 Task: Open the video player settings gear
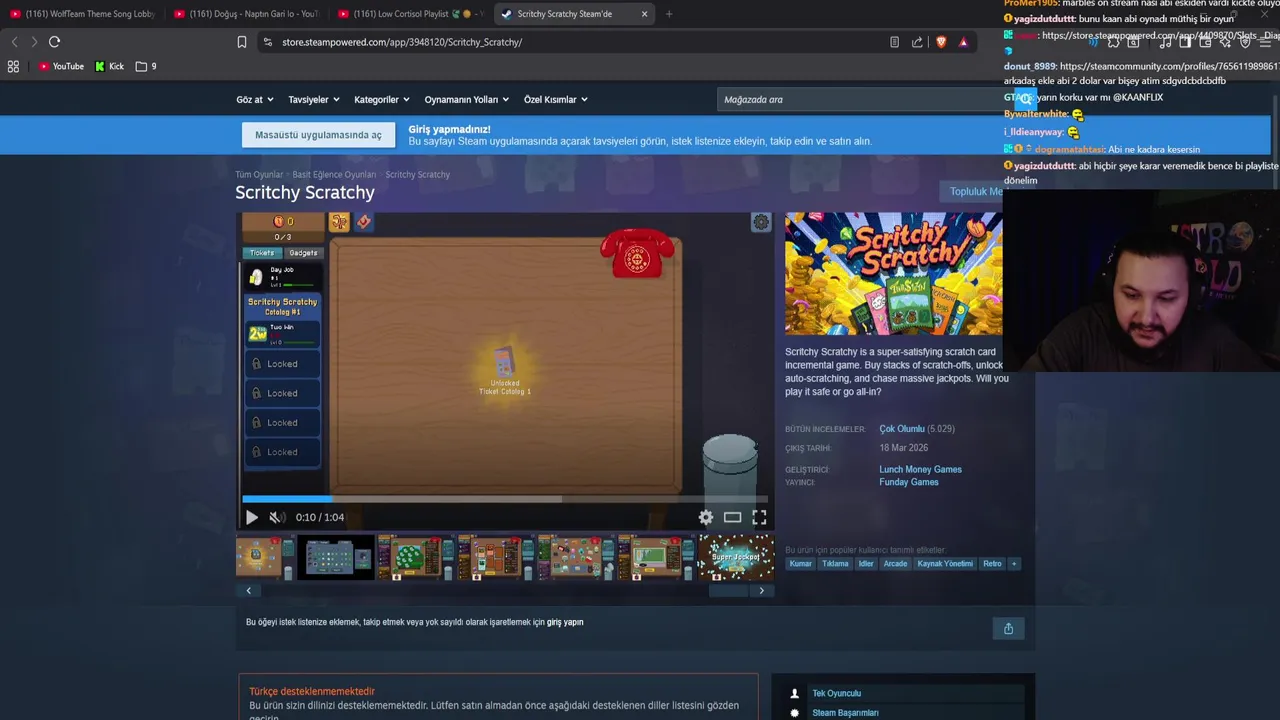[x=706, y=517]
